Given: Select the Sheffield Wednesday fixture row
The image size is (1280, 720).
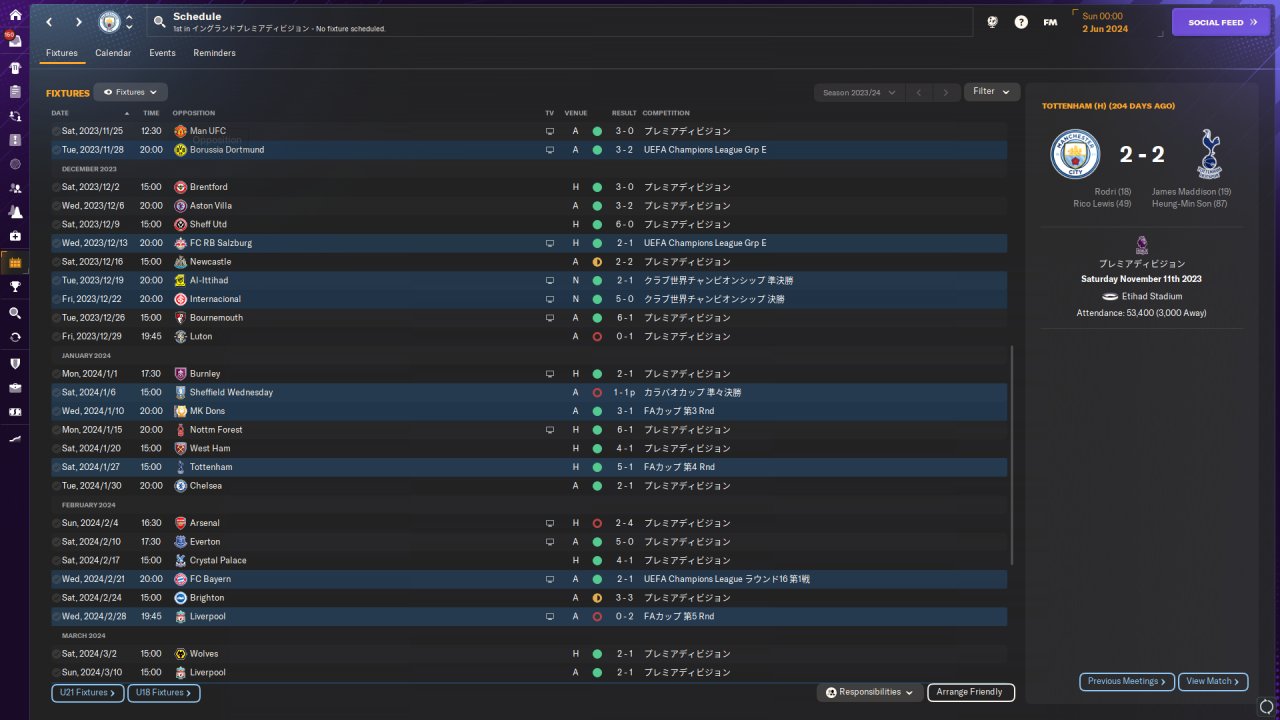Looking at the screenshot, I should (x=528, y=393).
